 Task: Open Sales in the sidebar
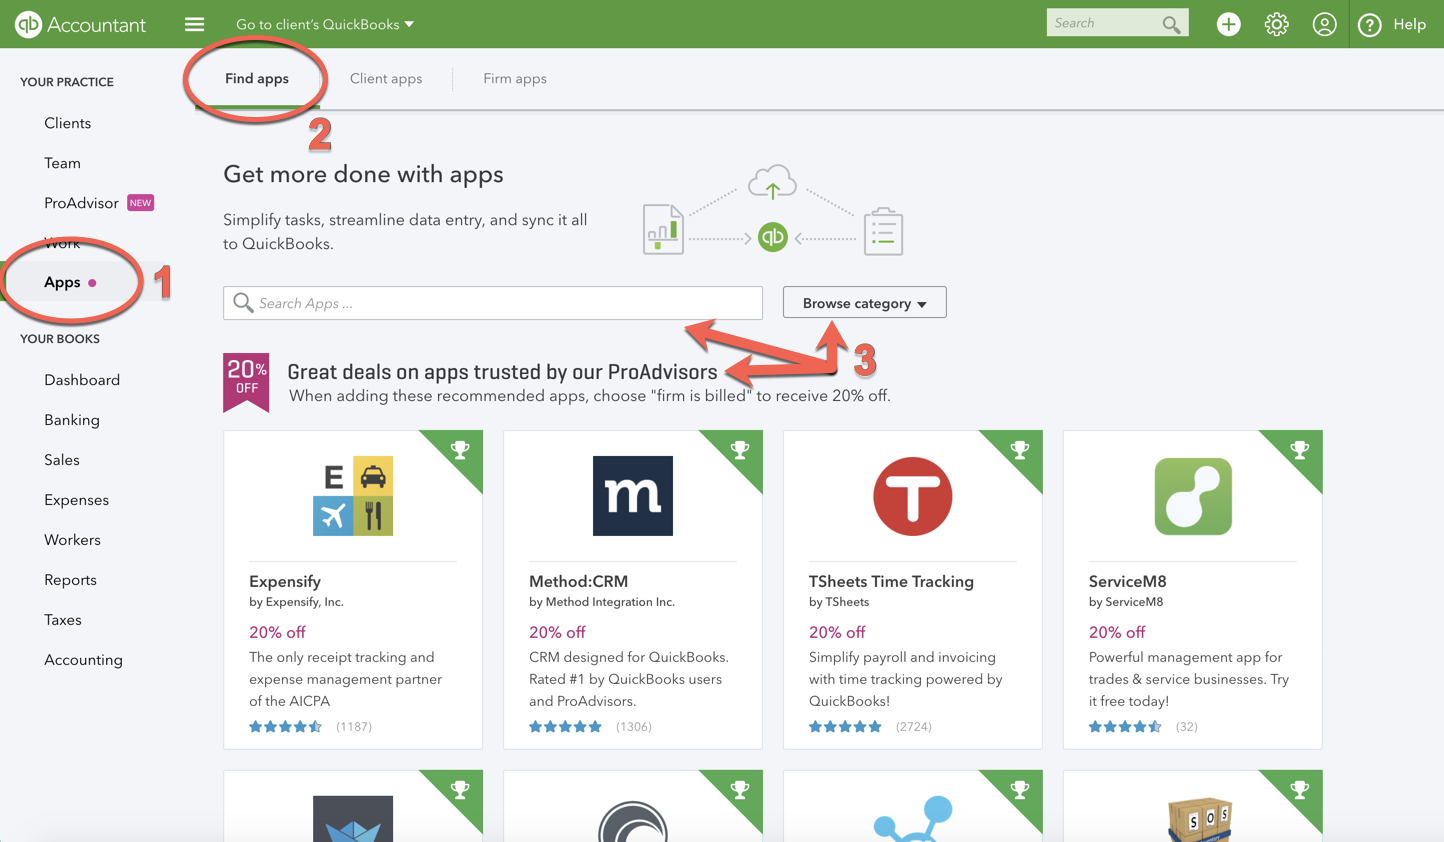click(x=62, y=460)
